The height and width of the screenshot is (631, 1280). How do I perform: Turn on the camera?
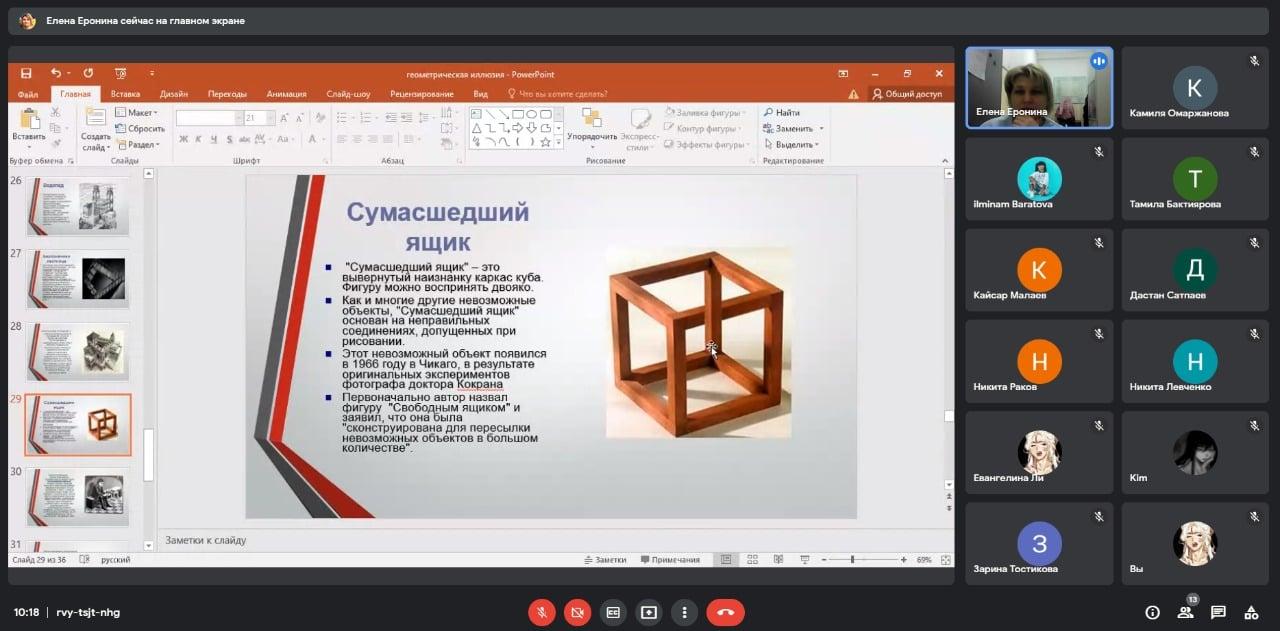[577, 612]
